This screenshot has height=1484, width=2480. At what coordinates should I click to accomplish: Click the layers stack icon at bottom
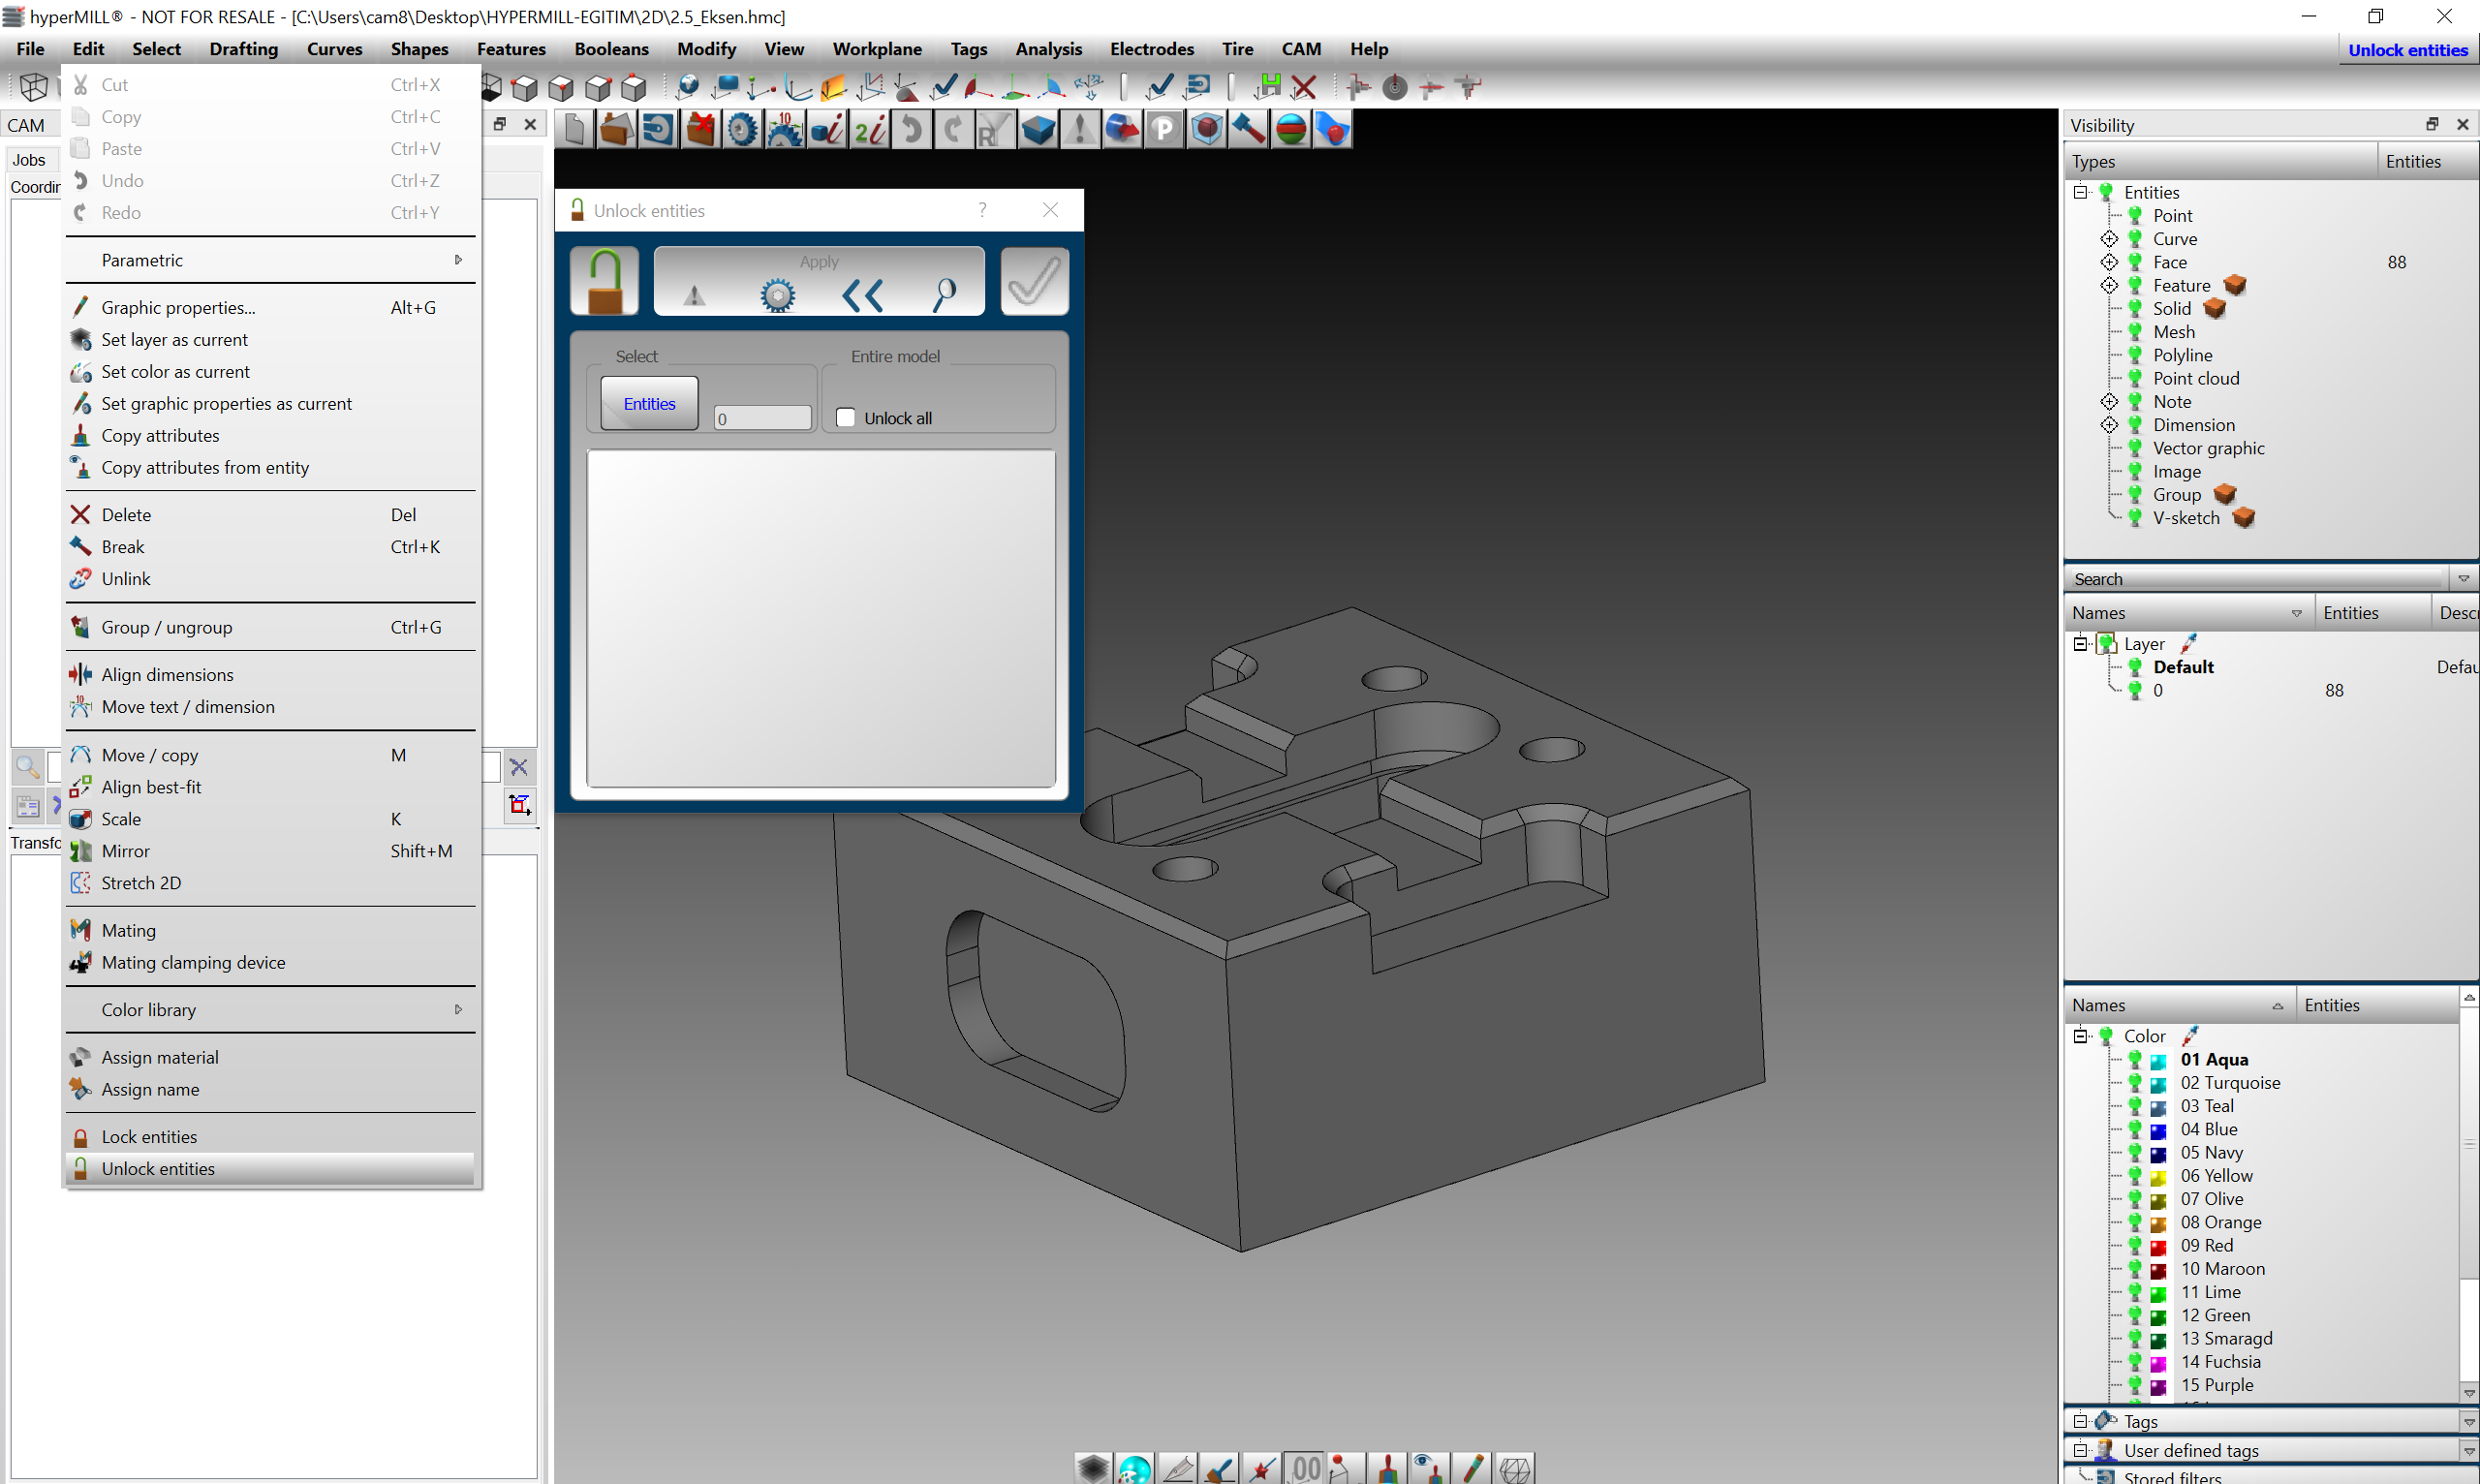[x=1093, y=1467]
